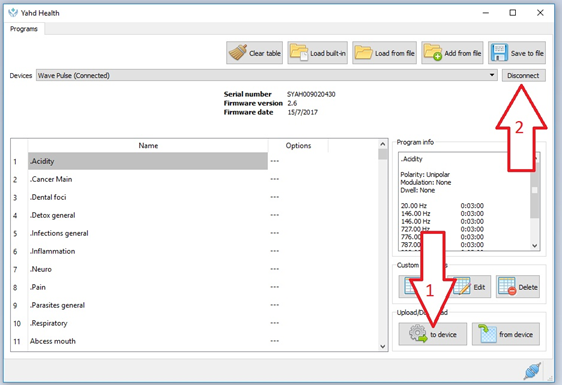Select the Abcess mouth program row
The height and width of the screenshot is (385, 562).
pyautogui.click(x=148, y=341)
